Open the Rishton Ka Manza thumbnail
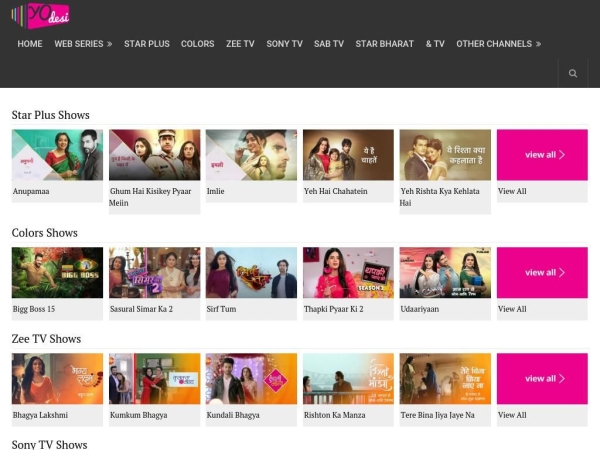 coord(348,379)
